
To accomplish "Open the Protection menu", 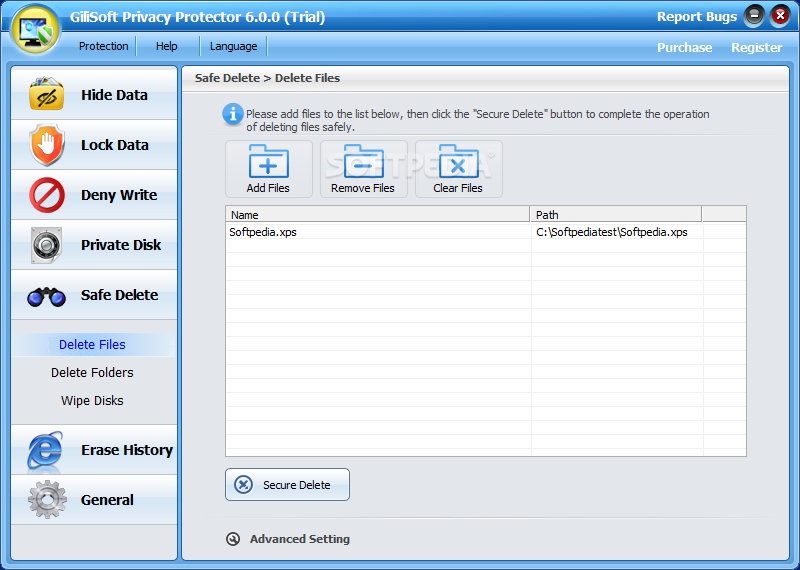I will [x=104, y=46].
